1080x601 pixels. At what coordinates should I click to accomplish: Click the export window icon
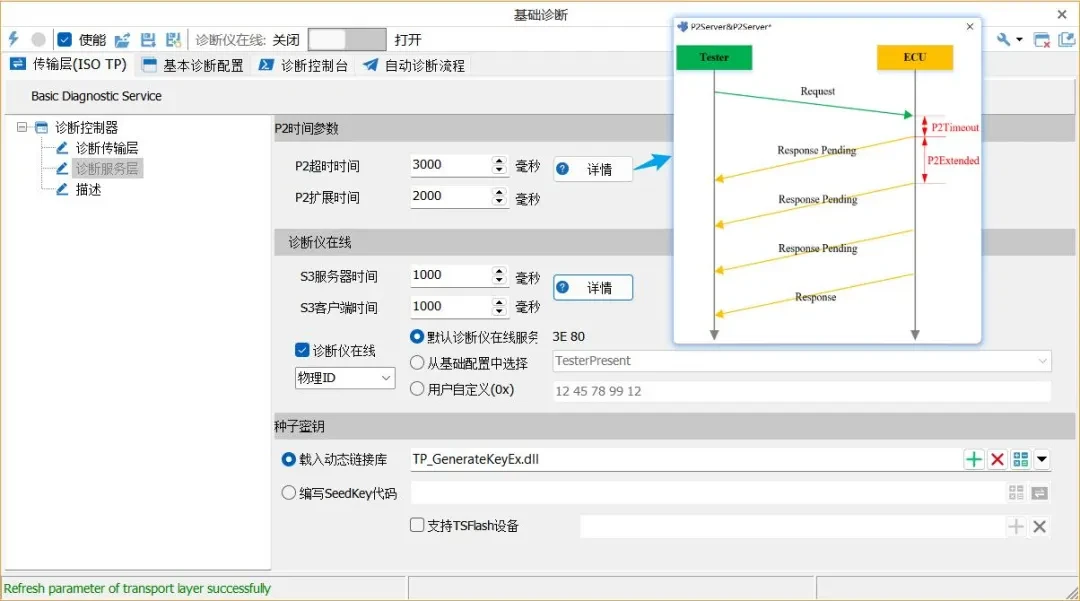pos(1066,39)
